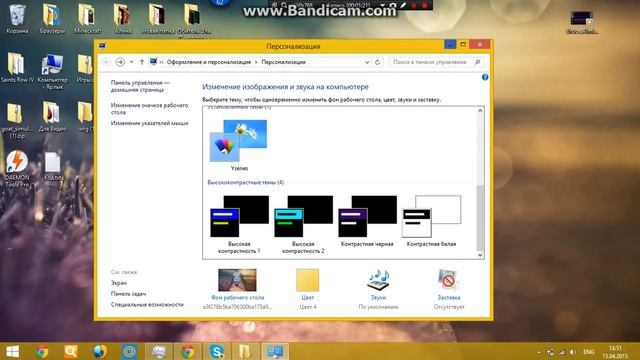Open Панель управления домашняя страница link
Image resolution: width=640 pixels, height=360 pixels.
(140, 86)
